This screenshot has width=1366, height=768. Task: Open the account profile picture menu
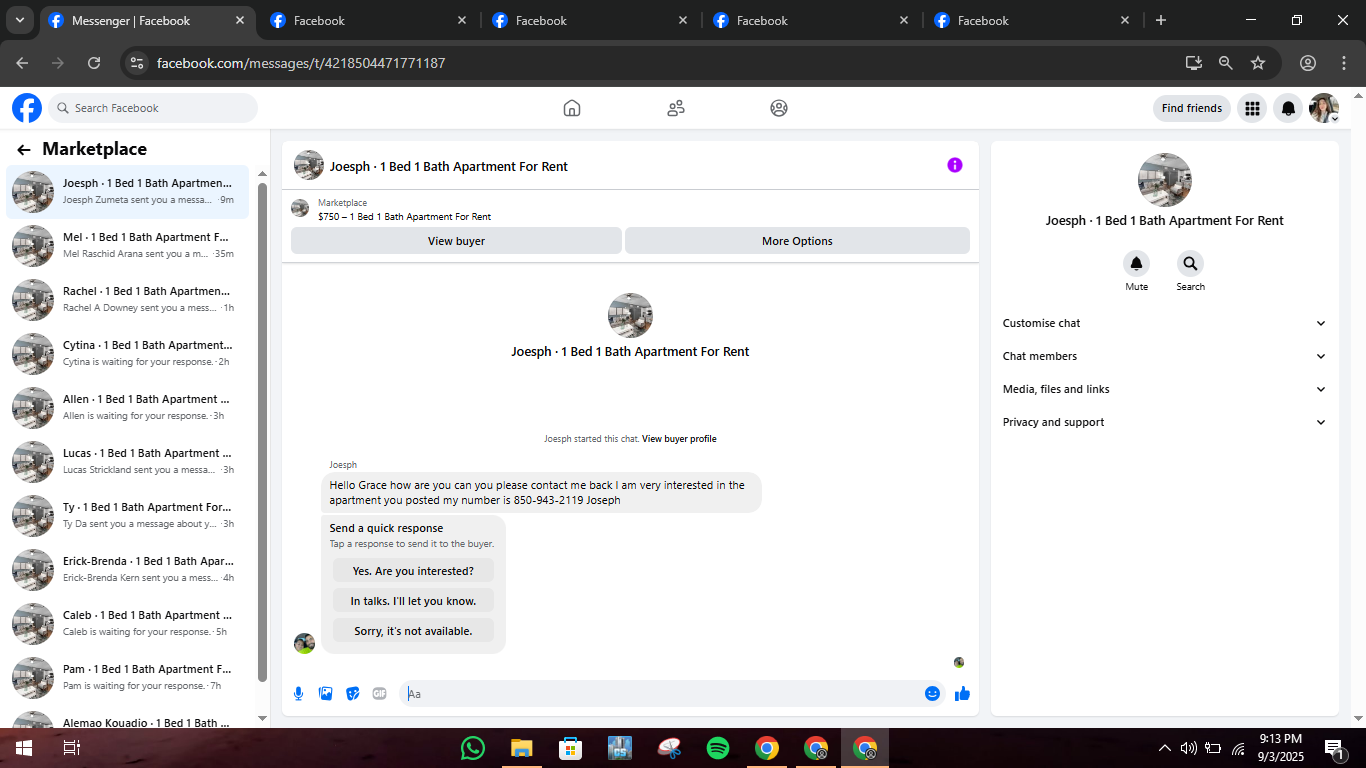[x=1324, y=108]
